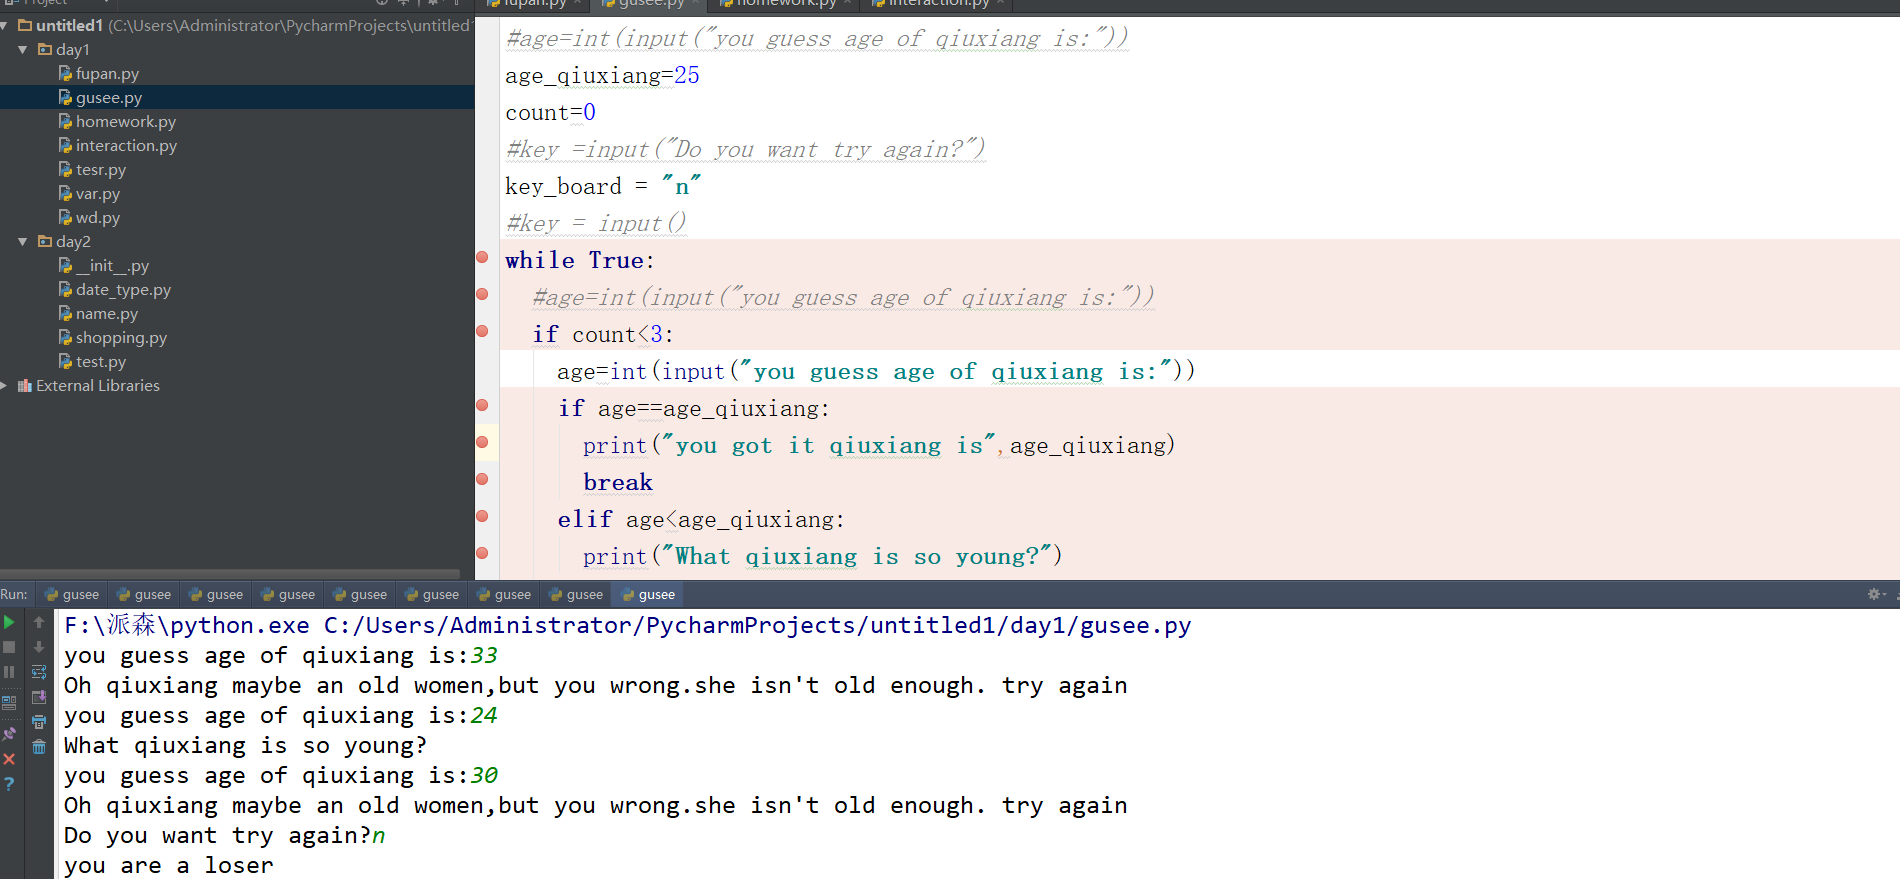Toggle breakpoint on 'What qiuxiang is so young?' print line
The width and height of the screenshot is (1900, 879).
point(482,553)
